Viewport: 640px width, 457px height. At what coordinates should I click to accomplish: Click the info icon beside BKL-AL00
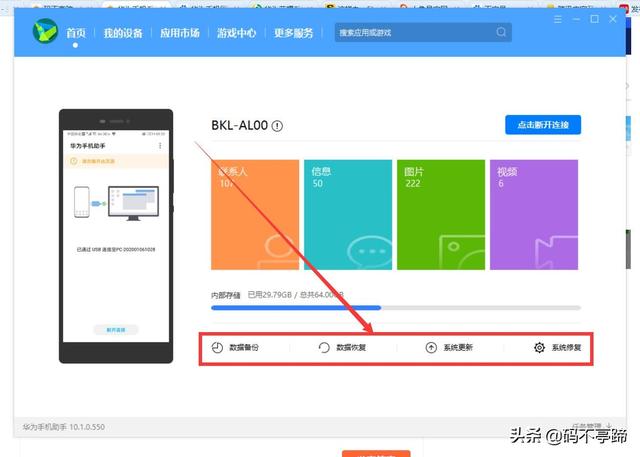click(277, 126)
